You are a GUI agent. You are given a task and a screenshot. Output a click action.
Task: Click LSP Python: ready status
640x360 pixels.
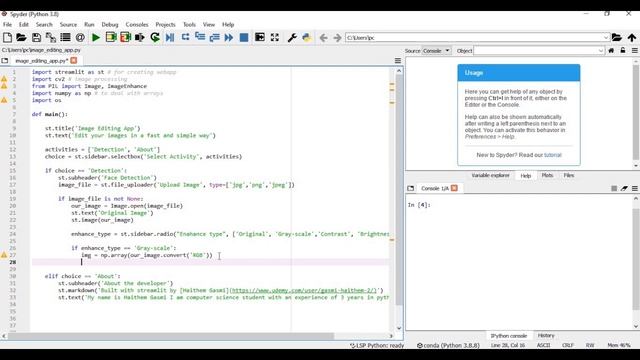(377, 345)
